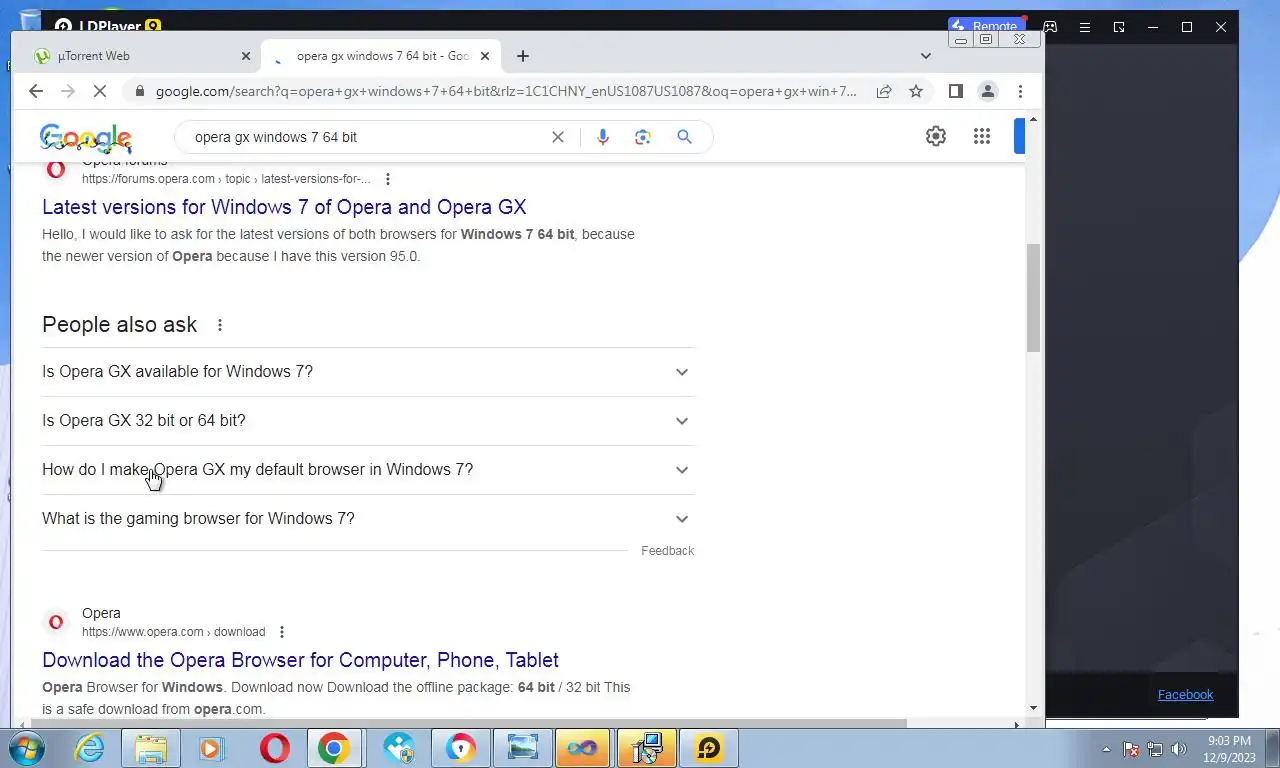
Task: Search by image with Google Lens
Action: pos(643,137)
